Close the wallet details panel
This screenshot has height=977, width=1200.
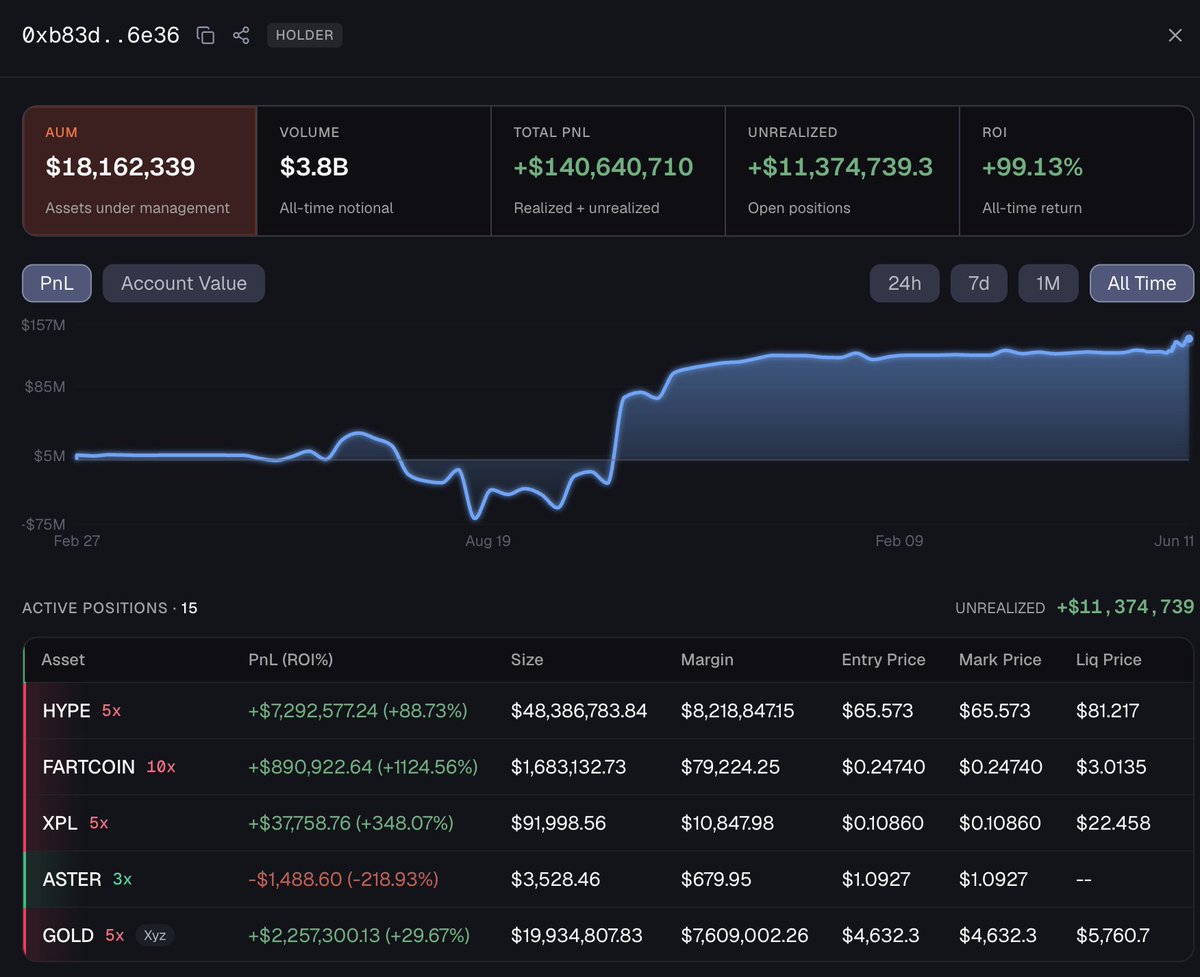(x=1175, y=35)
